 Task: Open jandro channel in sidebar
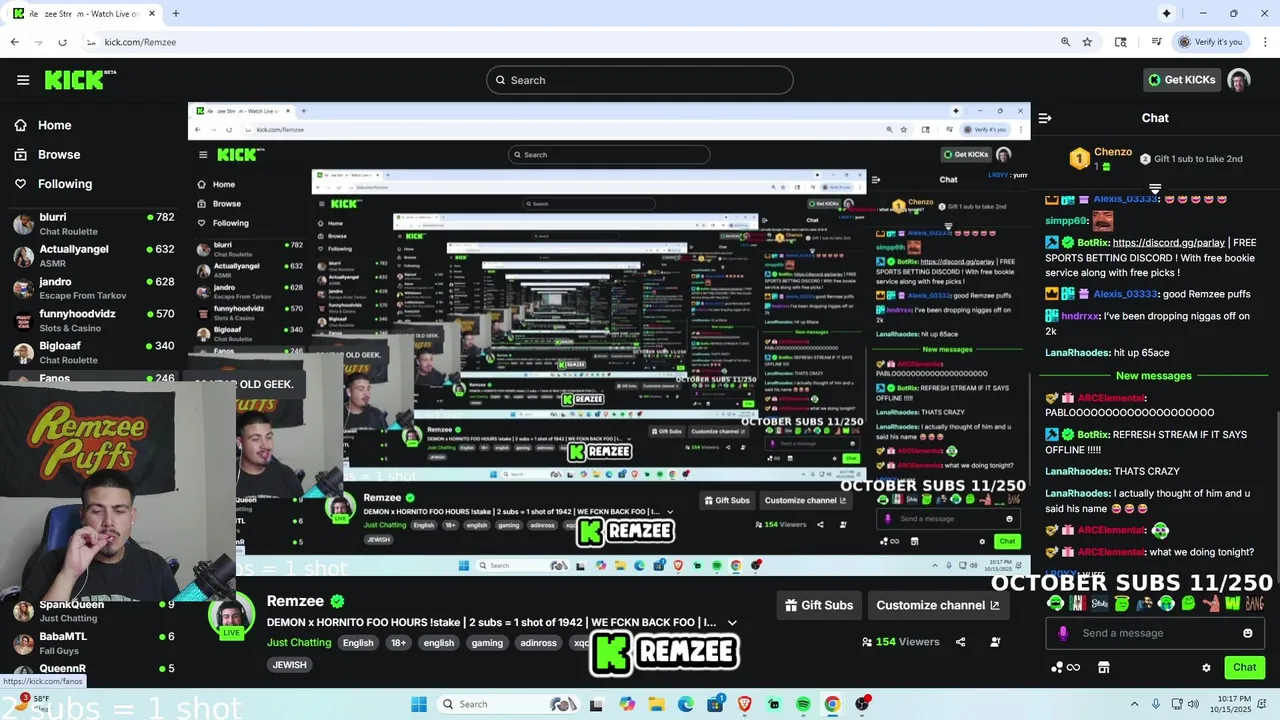pyautogui.click(x=94, y=288)
